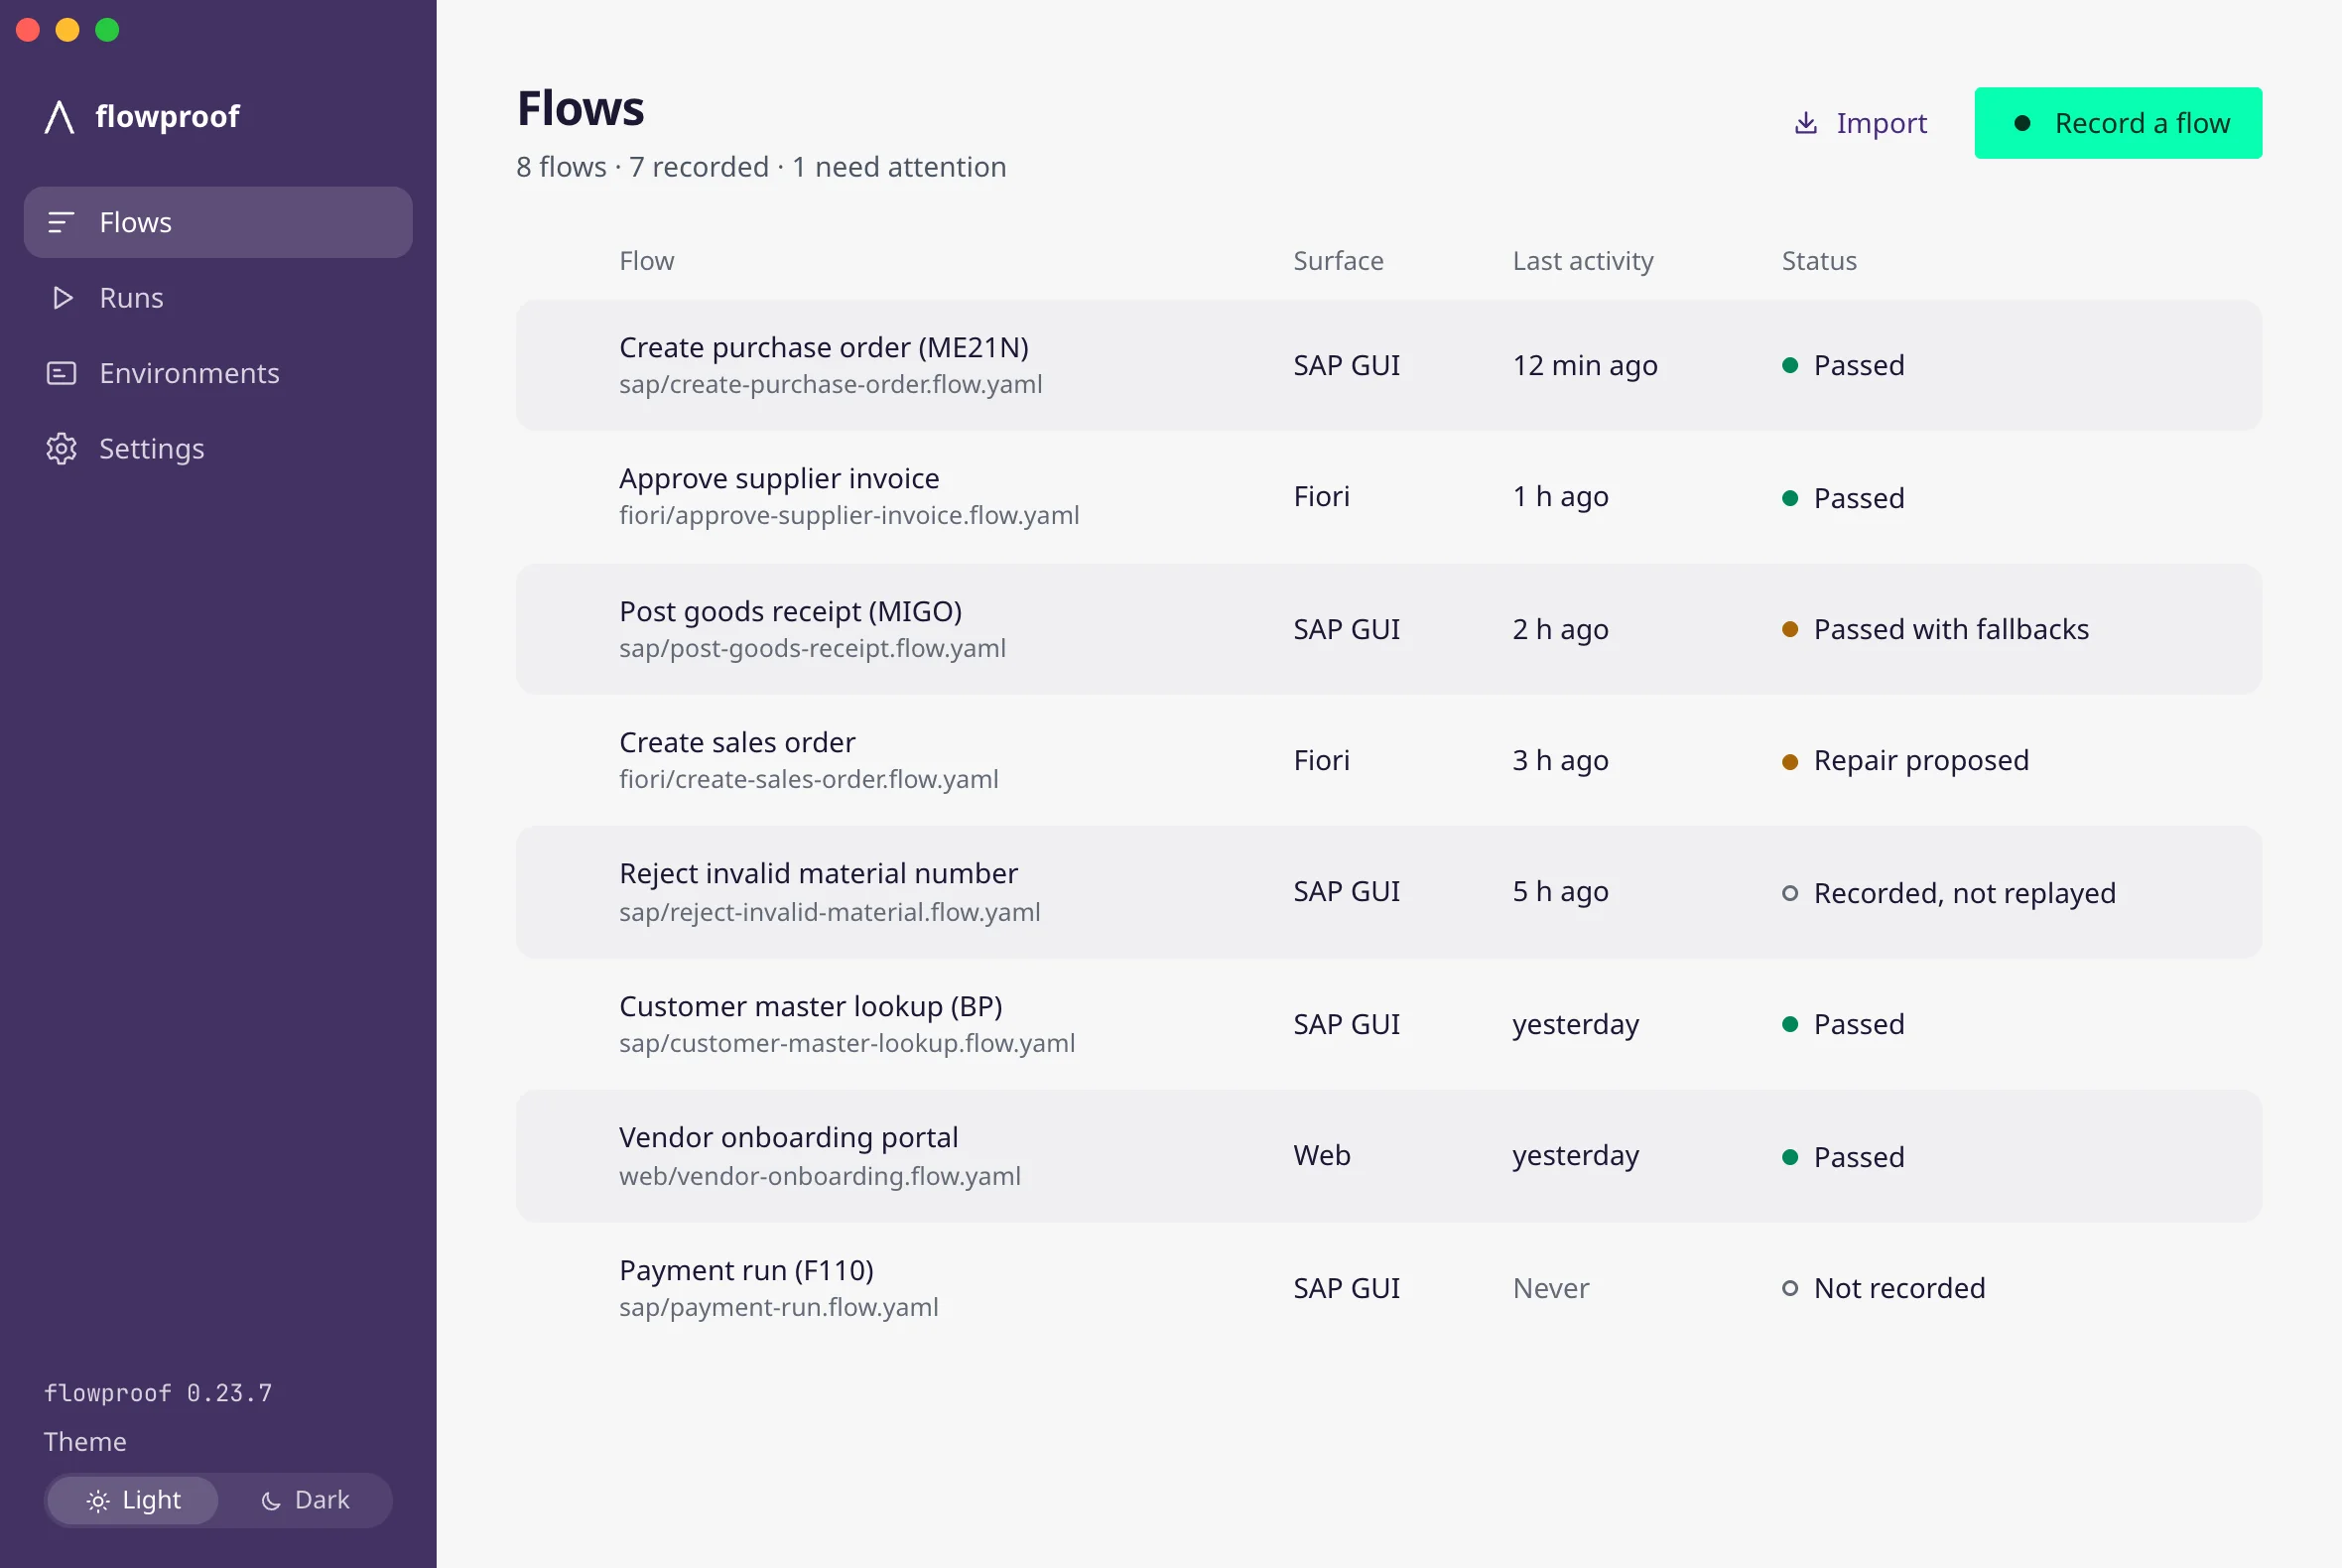
Task: Open the Post goods receipt (MIGO) flow
Action: [x=1389, y=629]
